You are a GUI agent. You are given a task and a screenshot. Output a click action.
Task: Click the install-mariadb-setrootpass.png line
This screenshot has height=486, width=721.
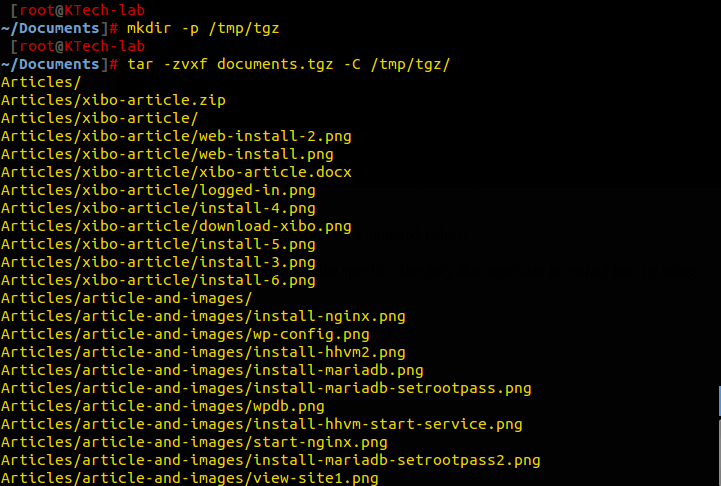click(266, 388)
